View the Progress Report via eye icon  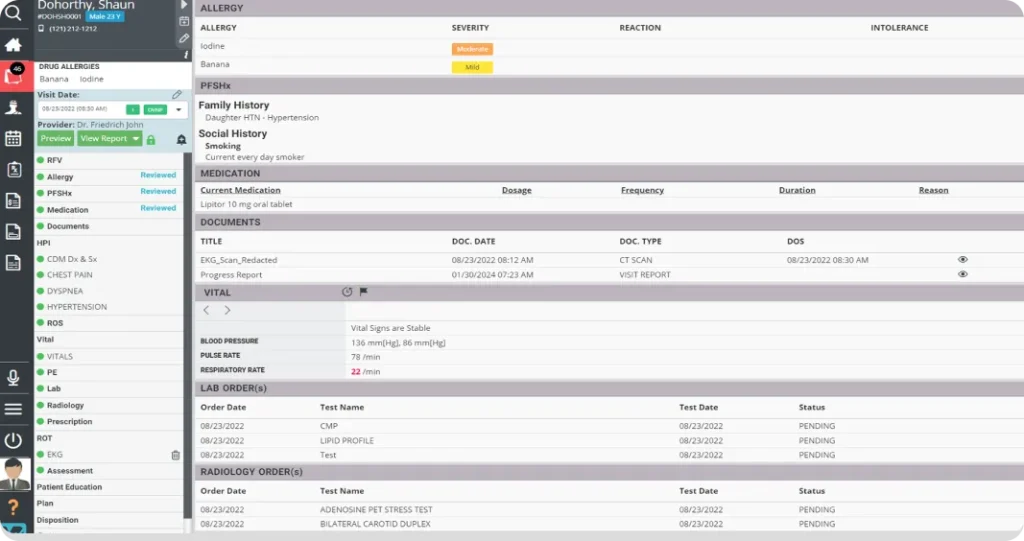pyautogui.click(x=962, y=274)
